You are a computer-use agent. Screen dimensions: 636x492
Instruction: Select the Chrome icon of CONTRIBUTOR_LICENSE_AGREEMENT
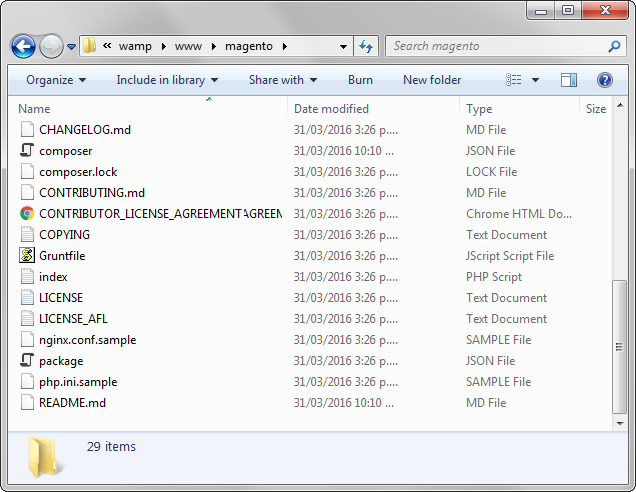(x=27, y=214)
